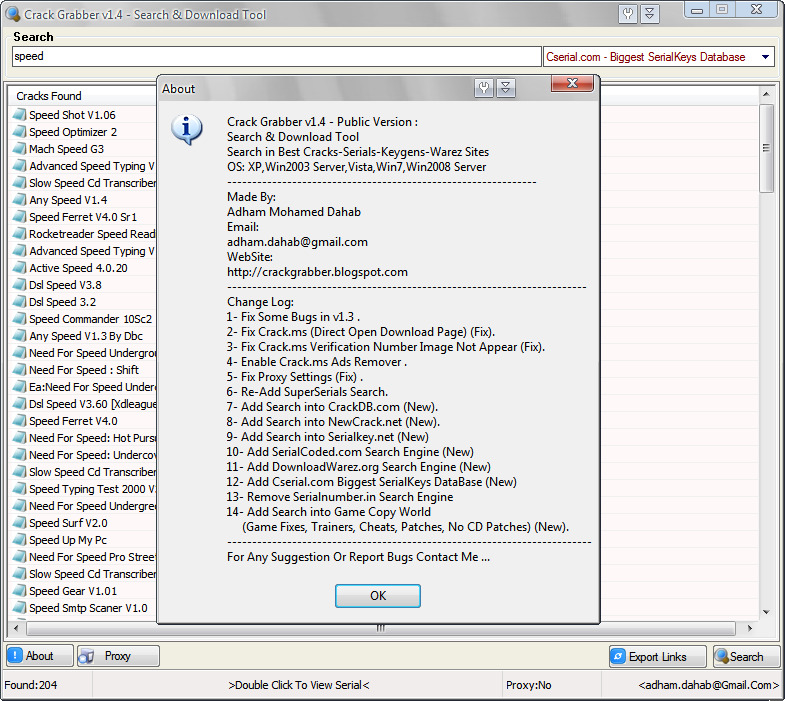This screenshot has height=701, width=785.
Task: Click the file icon beside 'Speed Up My Pc'
Action: click(x=20, y=541)
